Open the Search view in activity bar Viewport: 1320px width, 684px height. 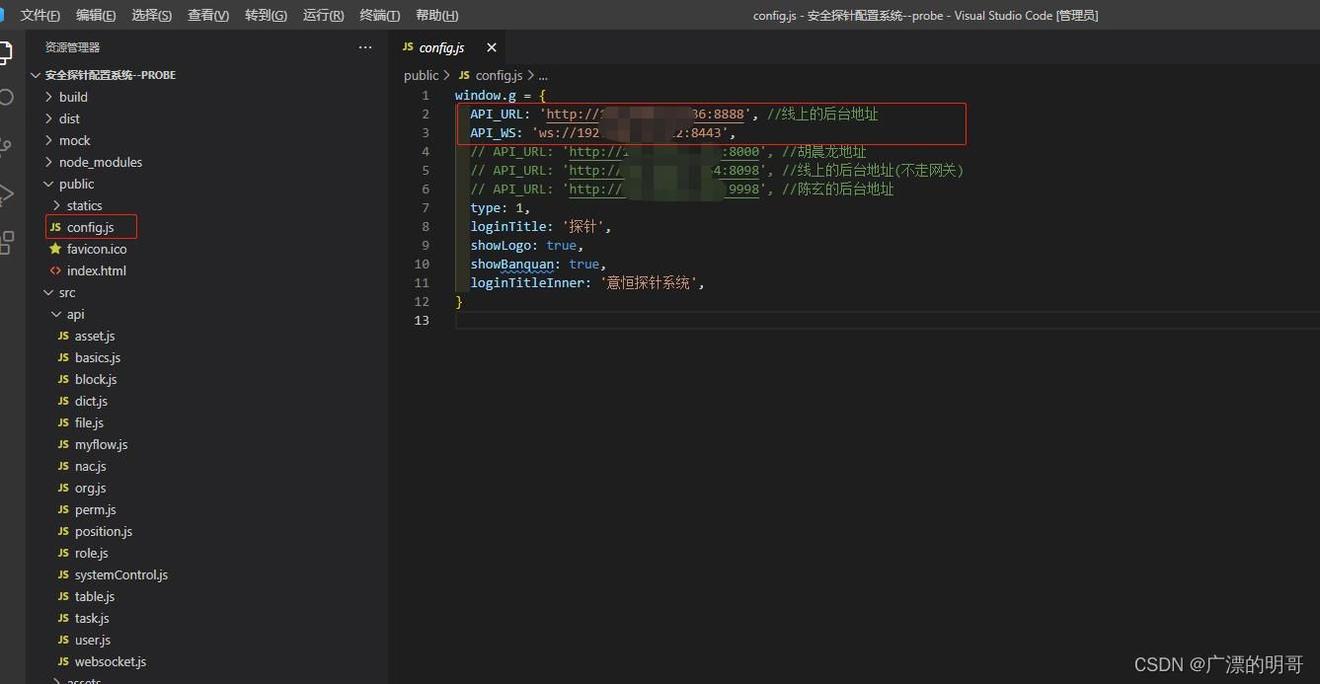[5, 97]
